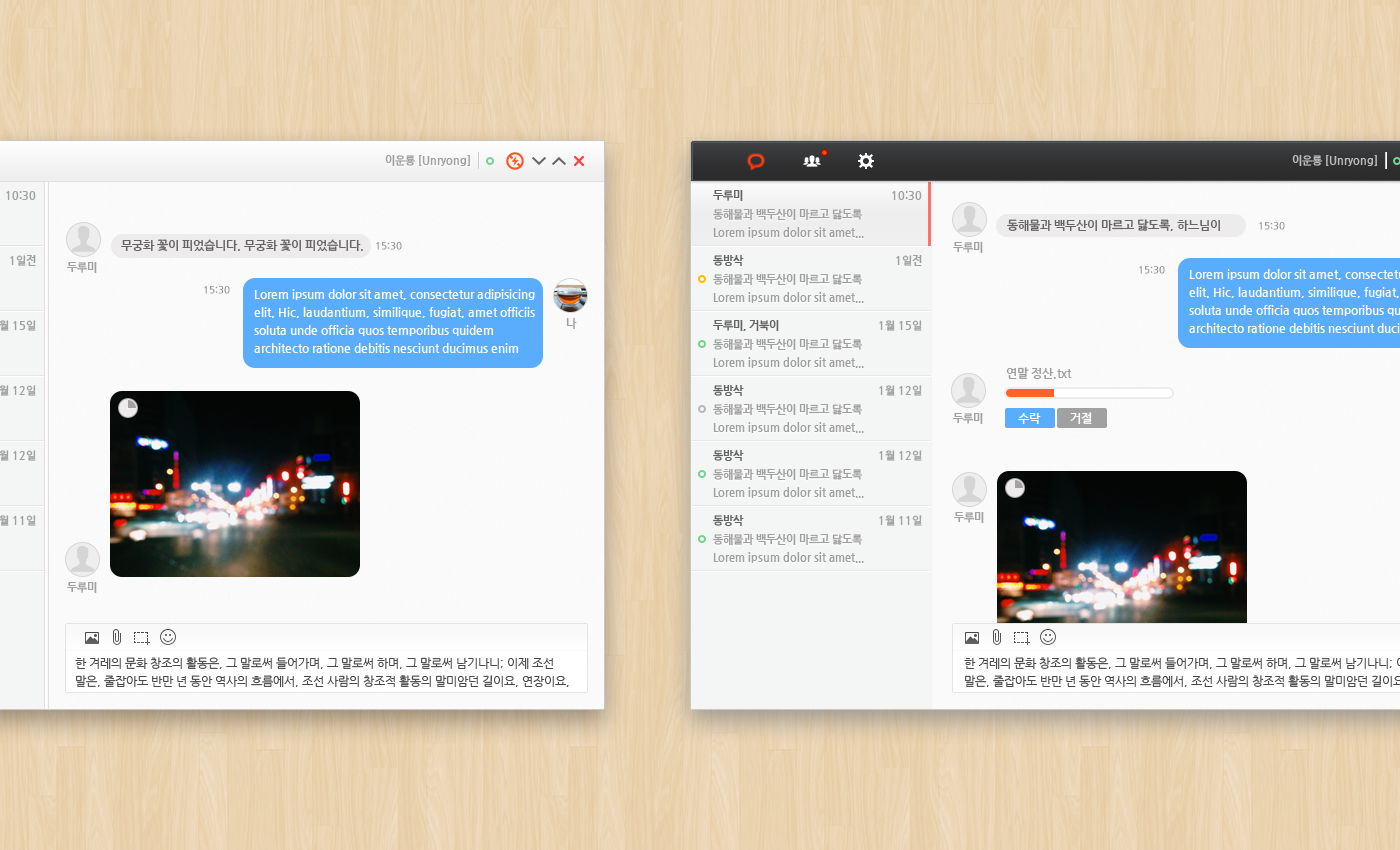Select screen capture icon in left chat
Viewport: 1400px width, 850px height.
coord(141,637)
